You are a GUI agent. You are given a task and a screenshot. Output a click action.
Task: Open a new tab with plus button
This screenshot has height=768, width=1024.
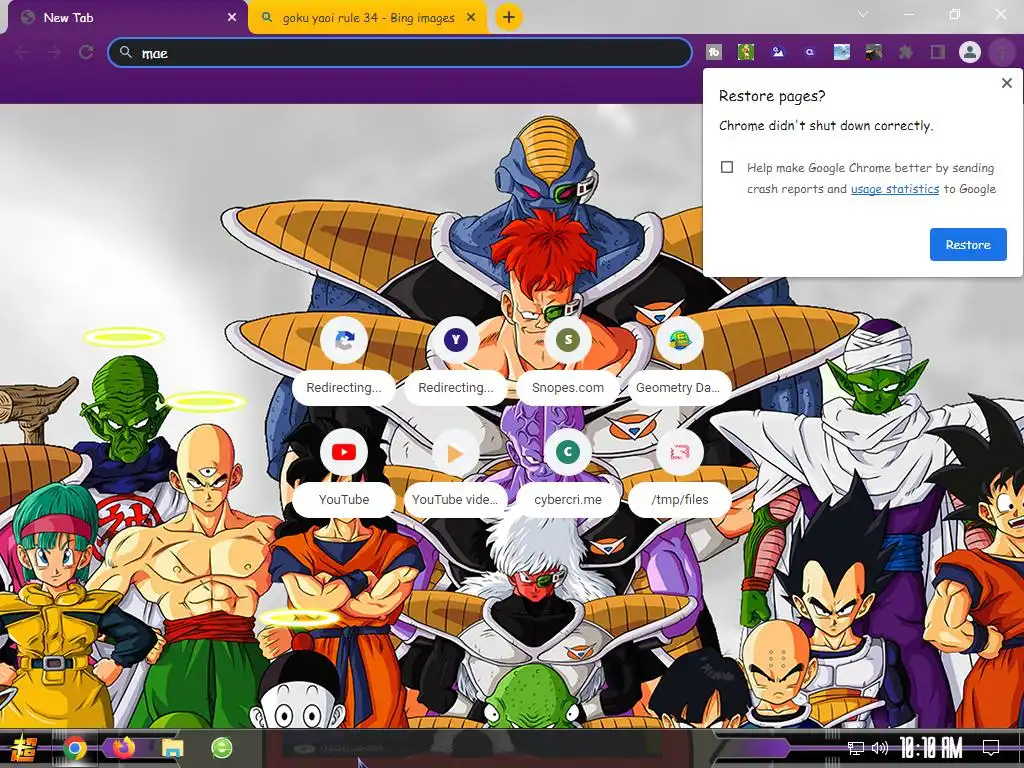pyautogui.click(x=509, y=17)
